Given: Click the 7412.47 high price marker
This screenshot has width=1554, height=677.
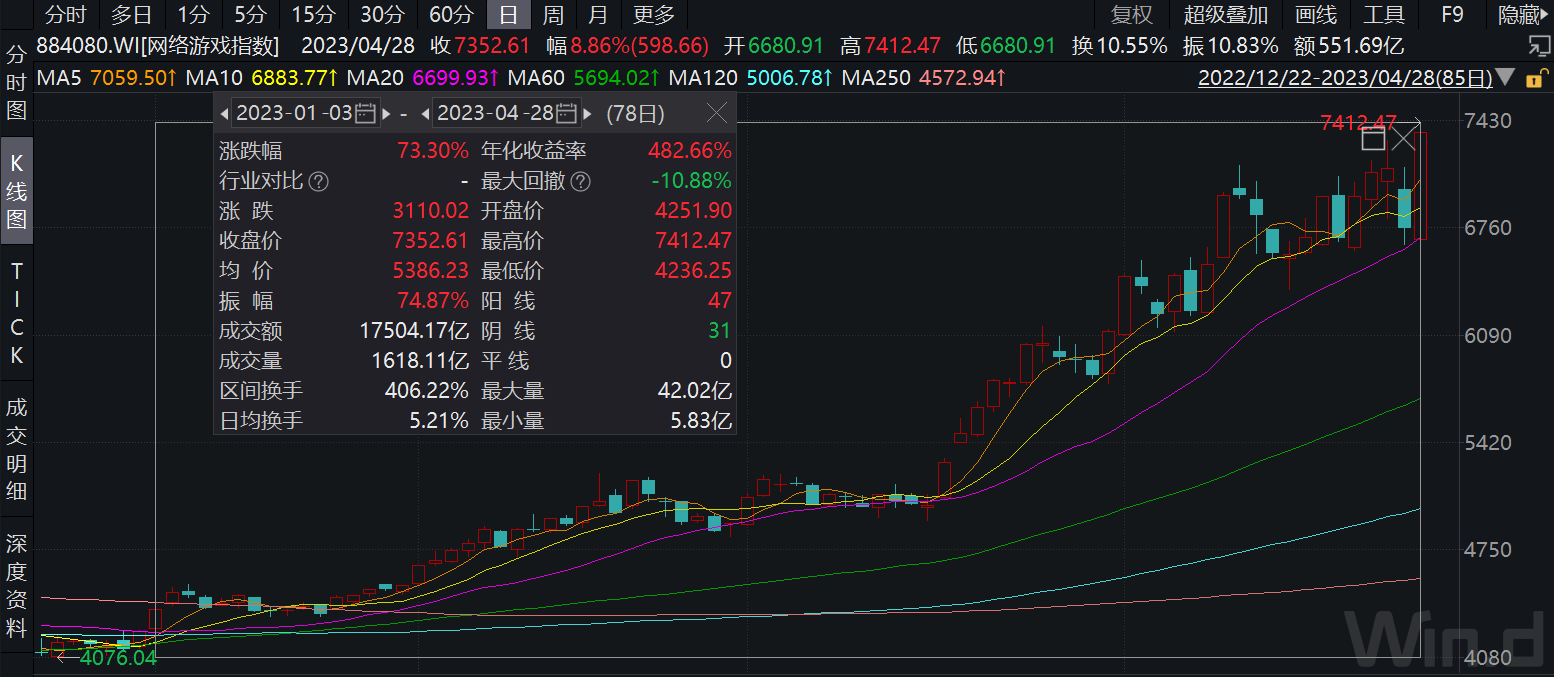Looking at the screenshot, I should point(1357,123).
